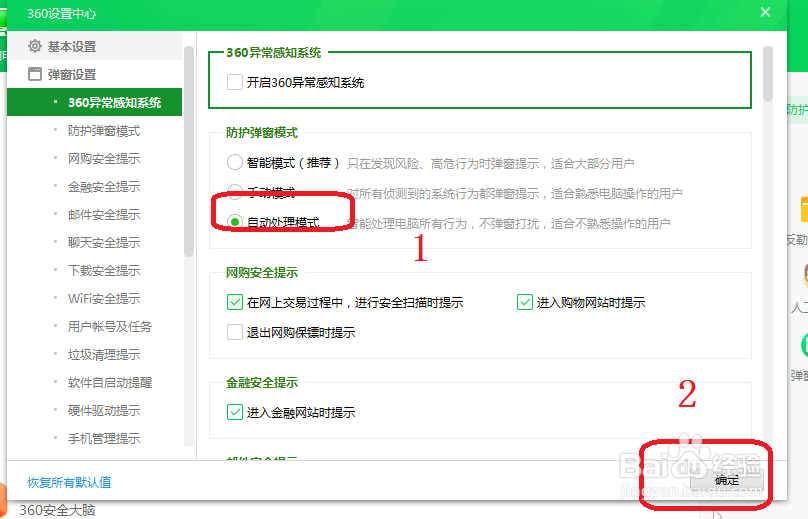Select 手动模式 radio button

pos(234,192)
